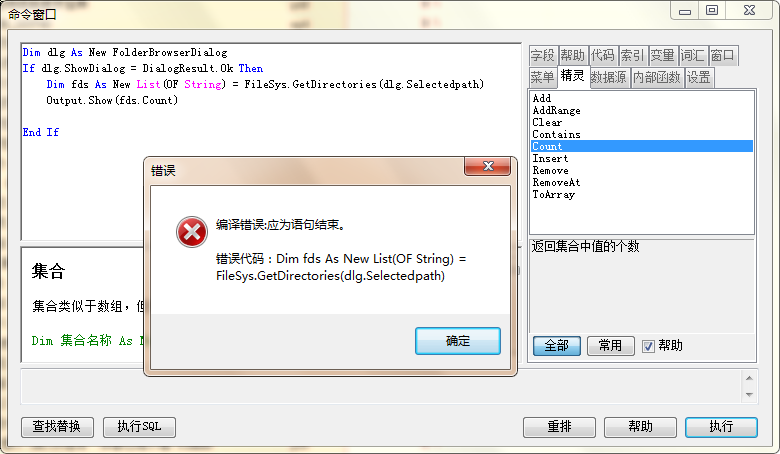Open 查找替换 find and replace
The image size is (780, 454).
57,427
